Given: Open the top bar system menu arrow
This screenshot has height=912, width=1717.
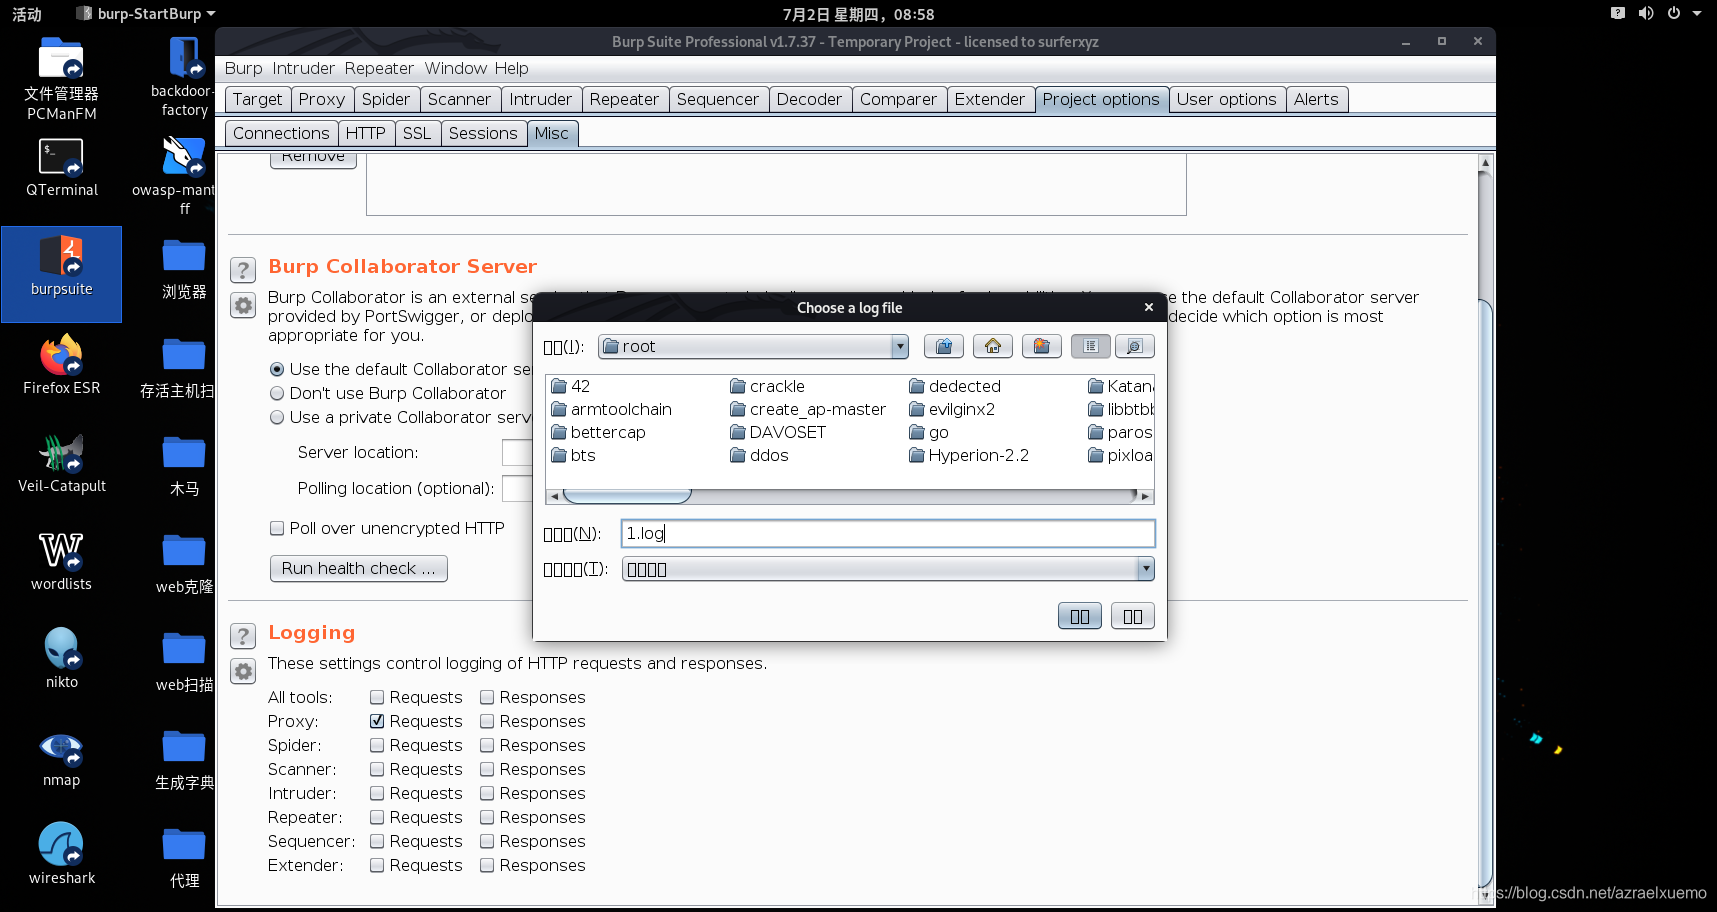Looking at the screenshot, I should (1697, 13).
